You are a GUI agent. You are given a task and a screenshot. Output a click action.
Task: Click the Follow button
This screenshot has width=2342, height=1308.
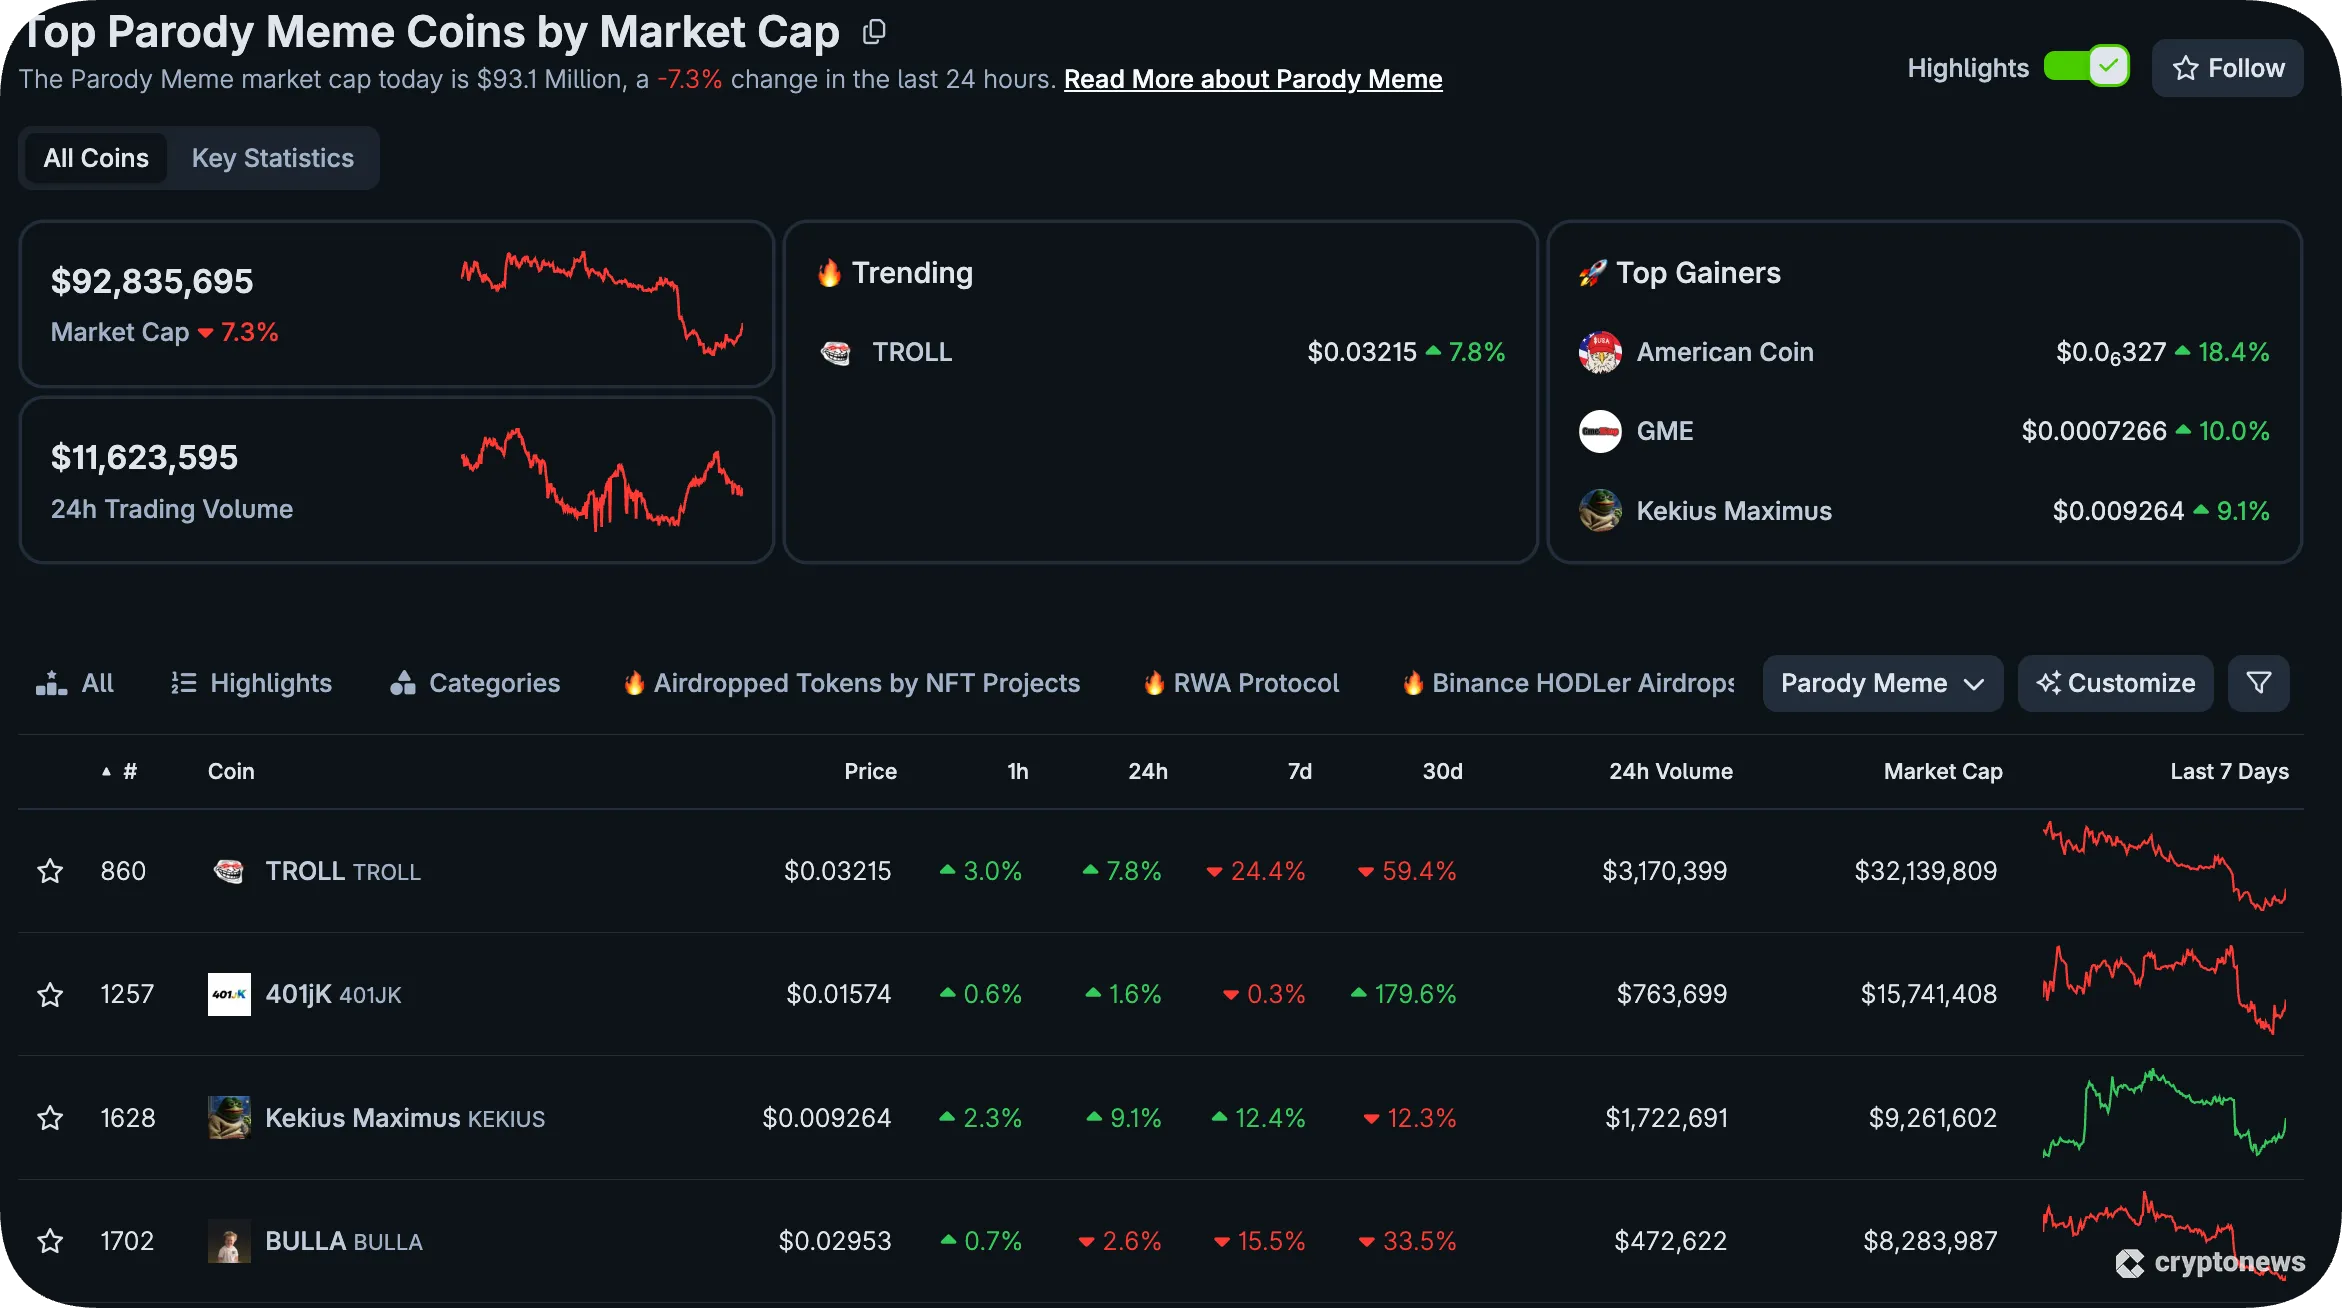[x=2227, y=67]
